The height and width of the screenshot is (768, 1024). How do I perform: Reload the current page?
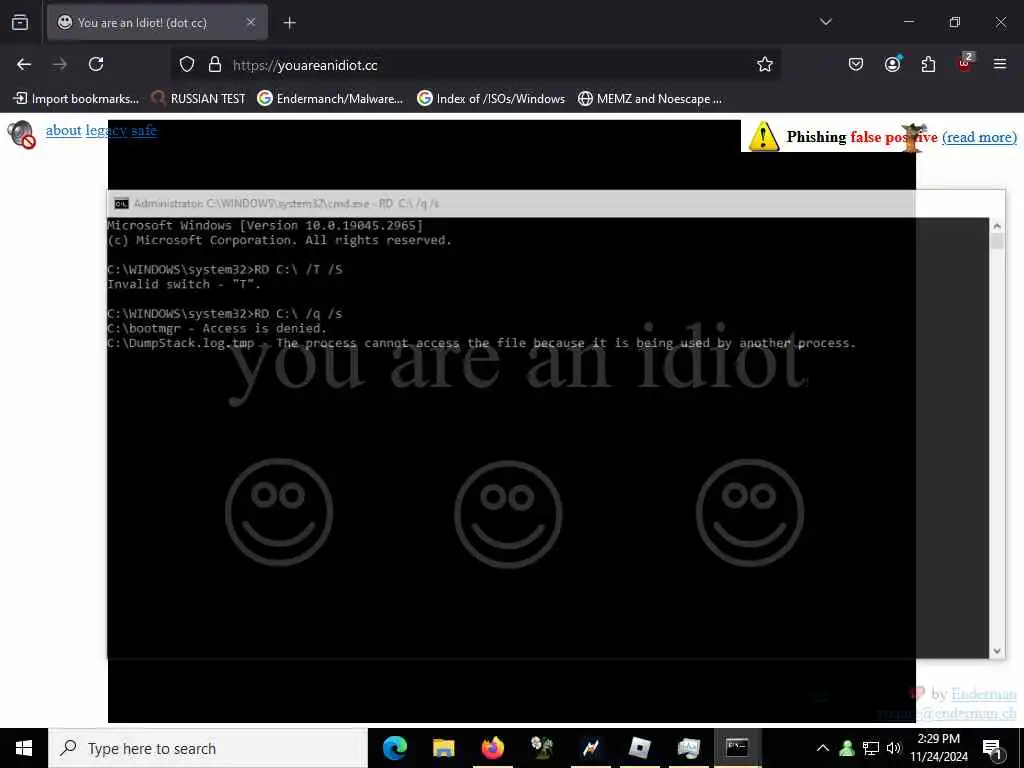[x=96, y=64]
